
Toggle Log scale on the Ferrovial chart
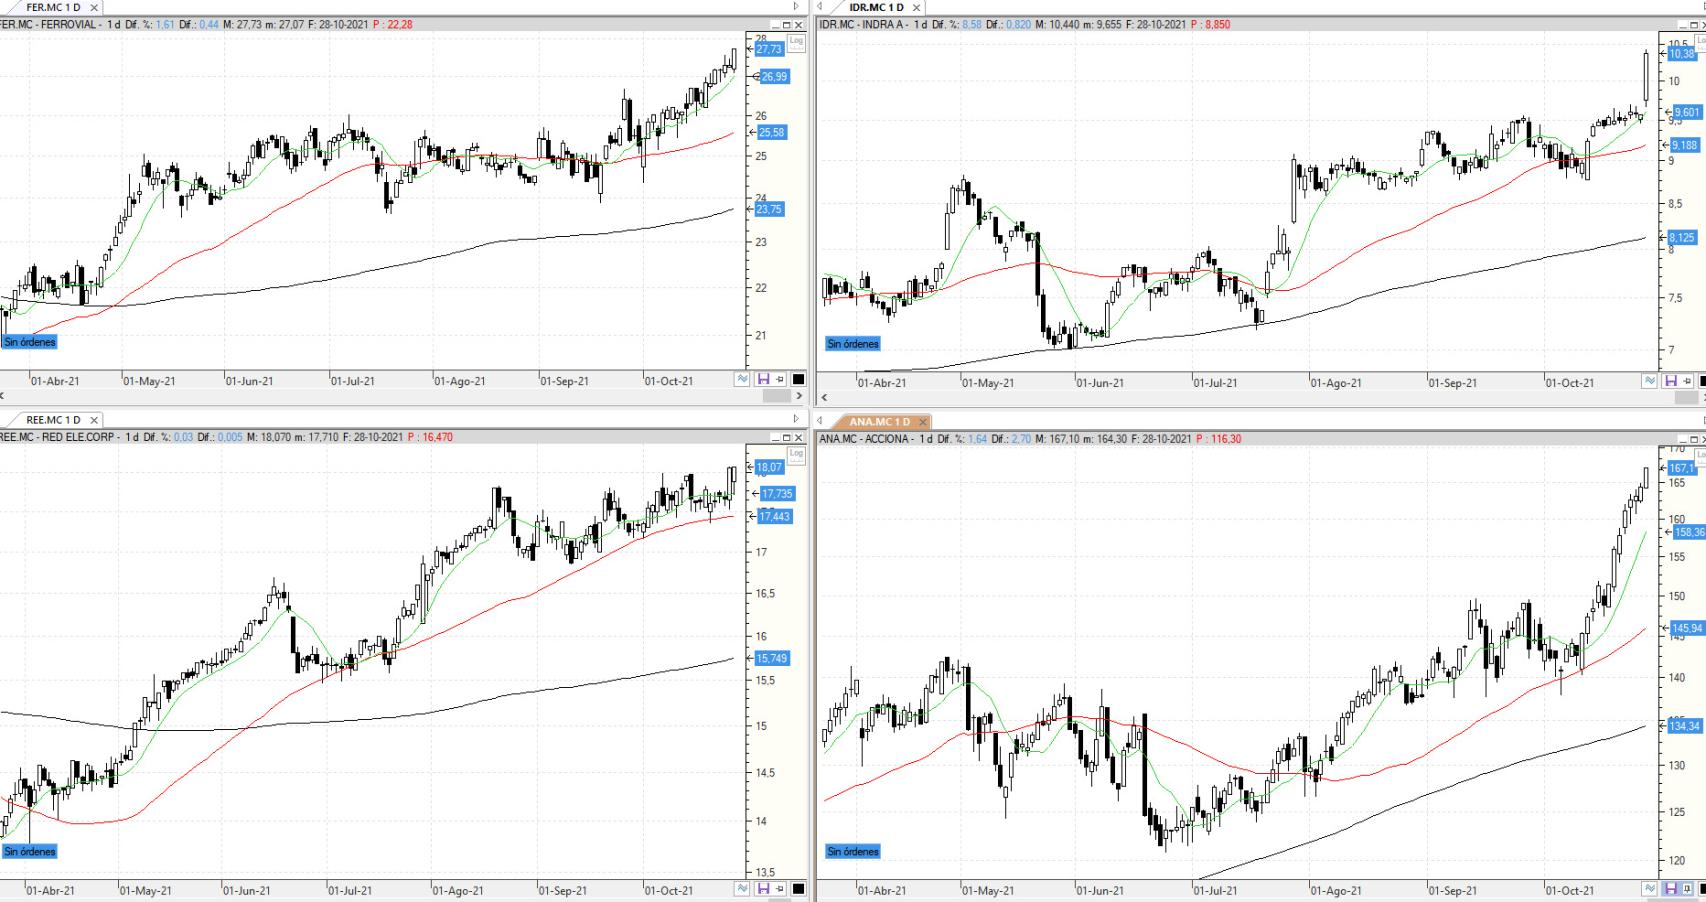tap(796, 41)
